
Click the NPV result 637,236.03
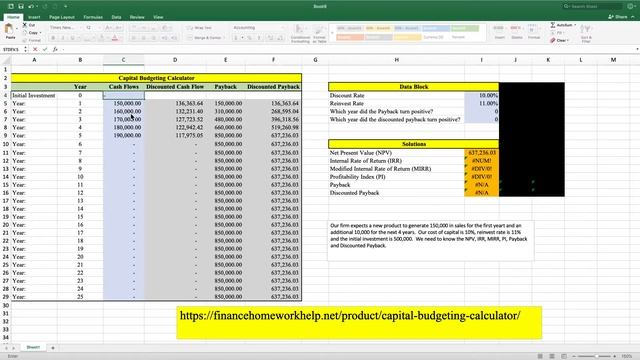coord(482,153)
